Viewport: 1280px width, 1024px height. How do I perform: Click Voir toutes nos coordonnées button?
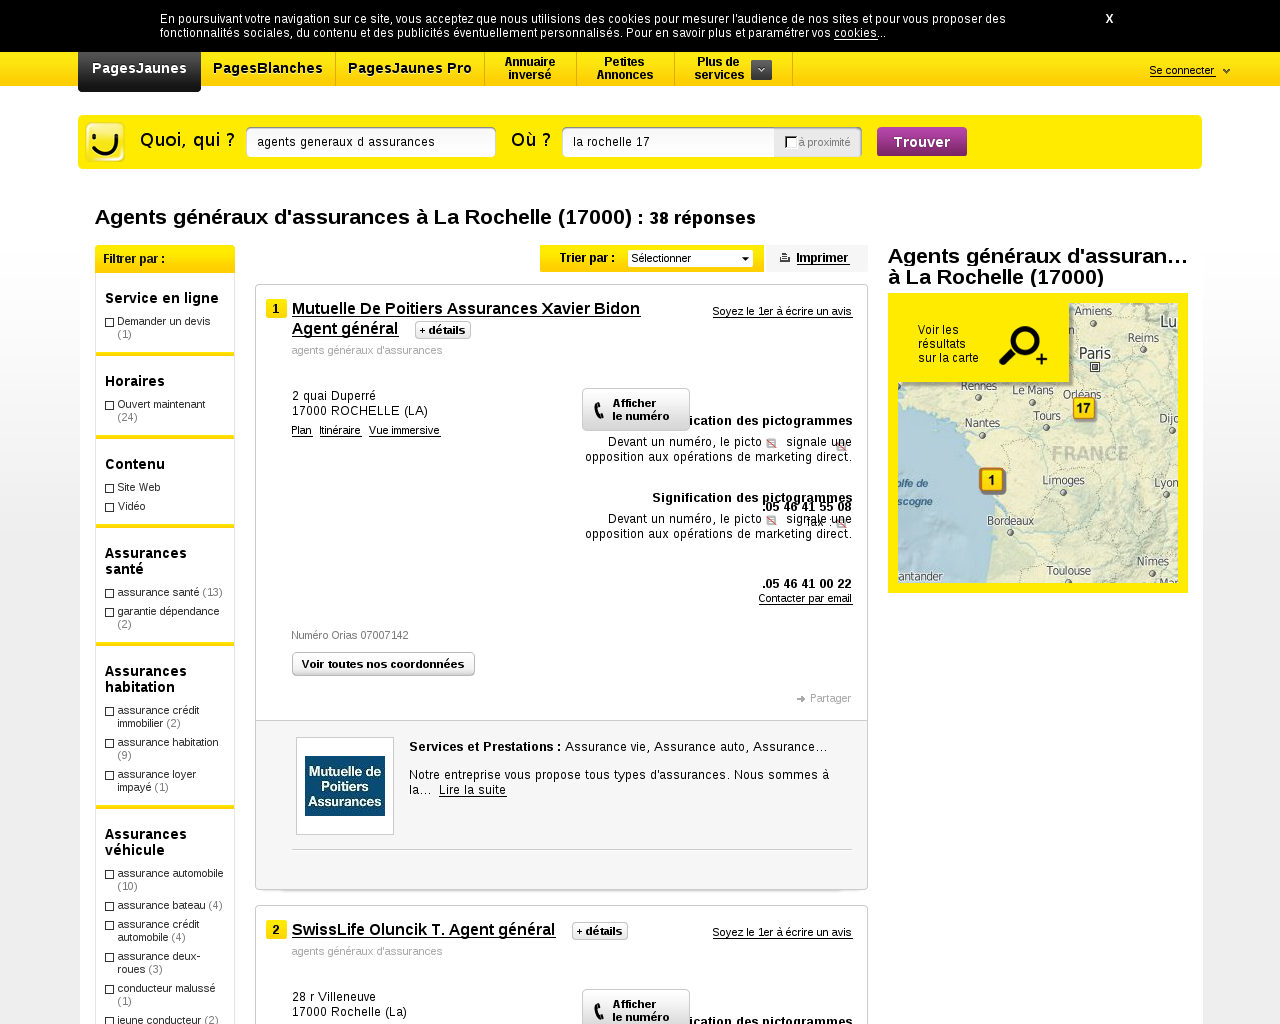click(x=383, y=664)
